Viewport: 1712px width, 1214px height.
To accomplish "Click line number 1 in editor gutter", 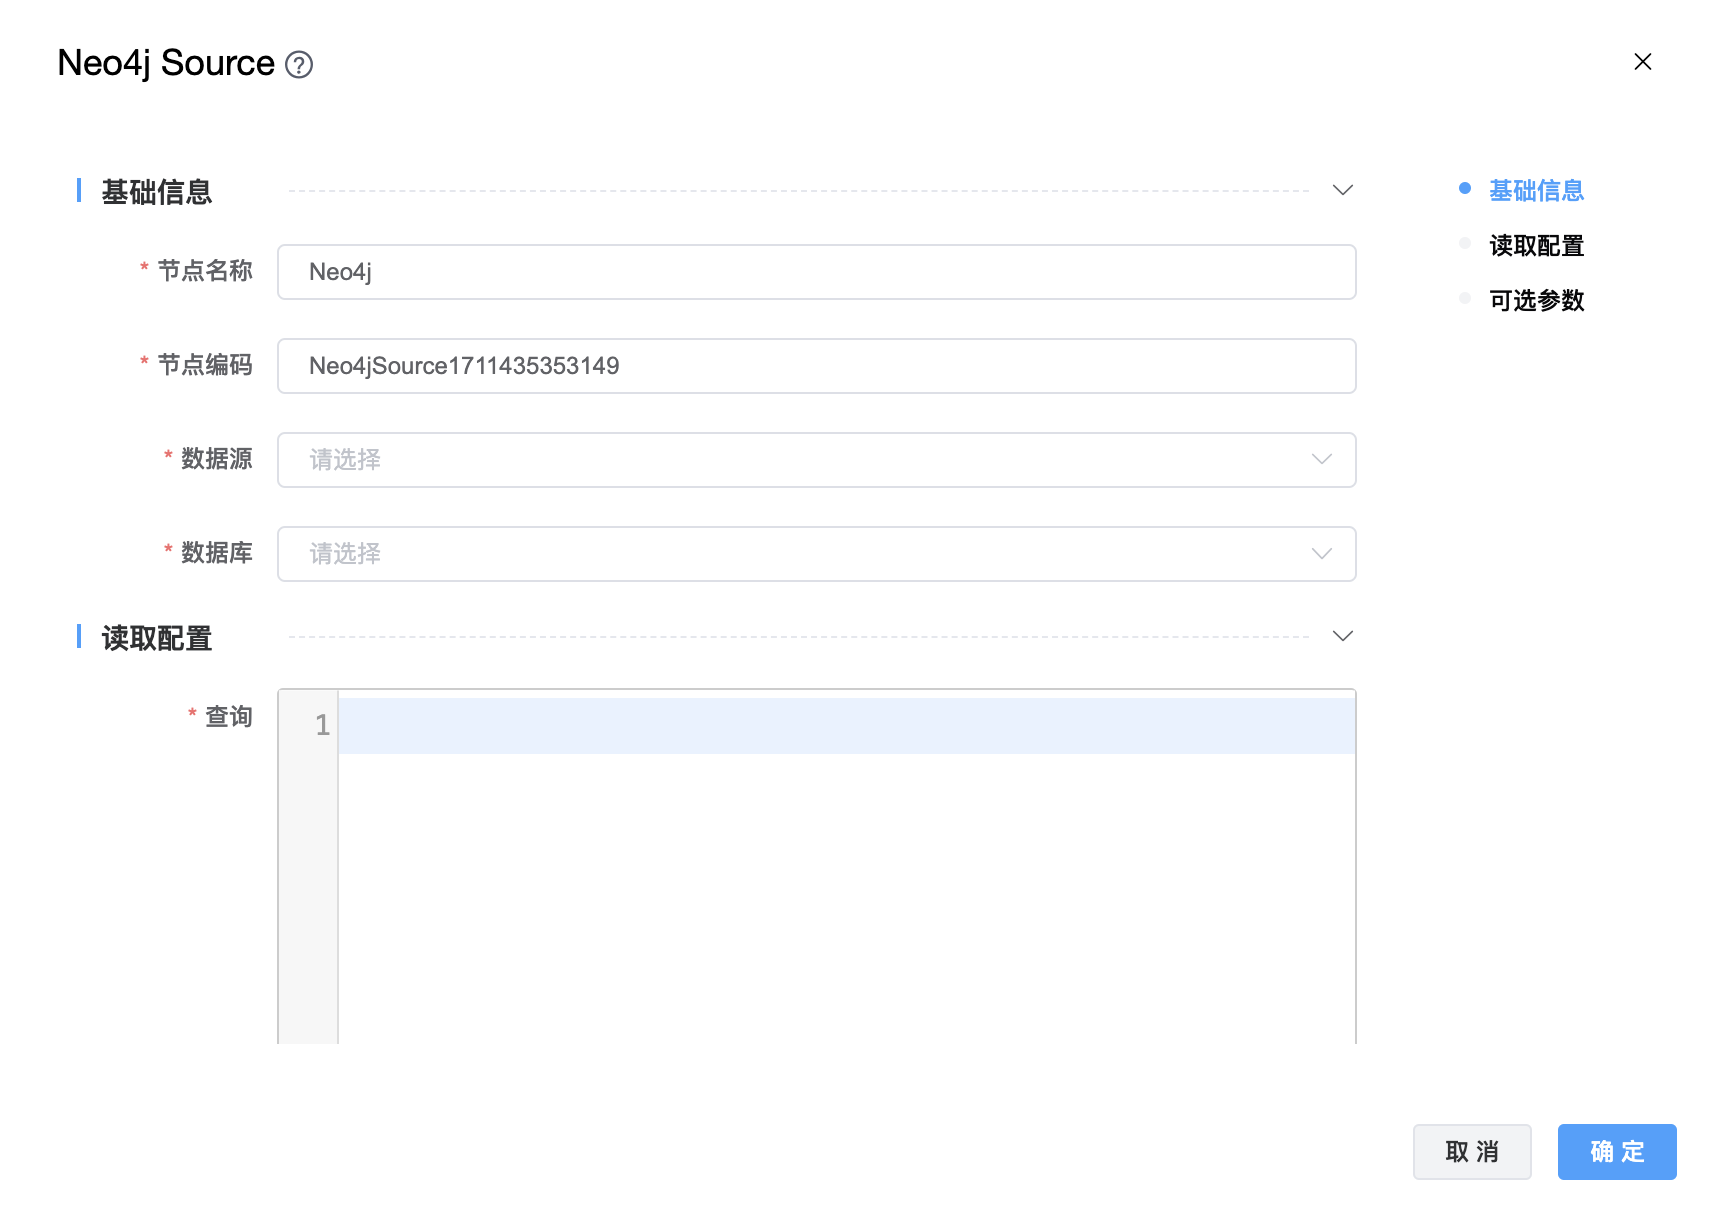I will (321, 725).
